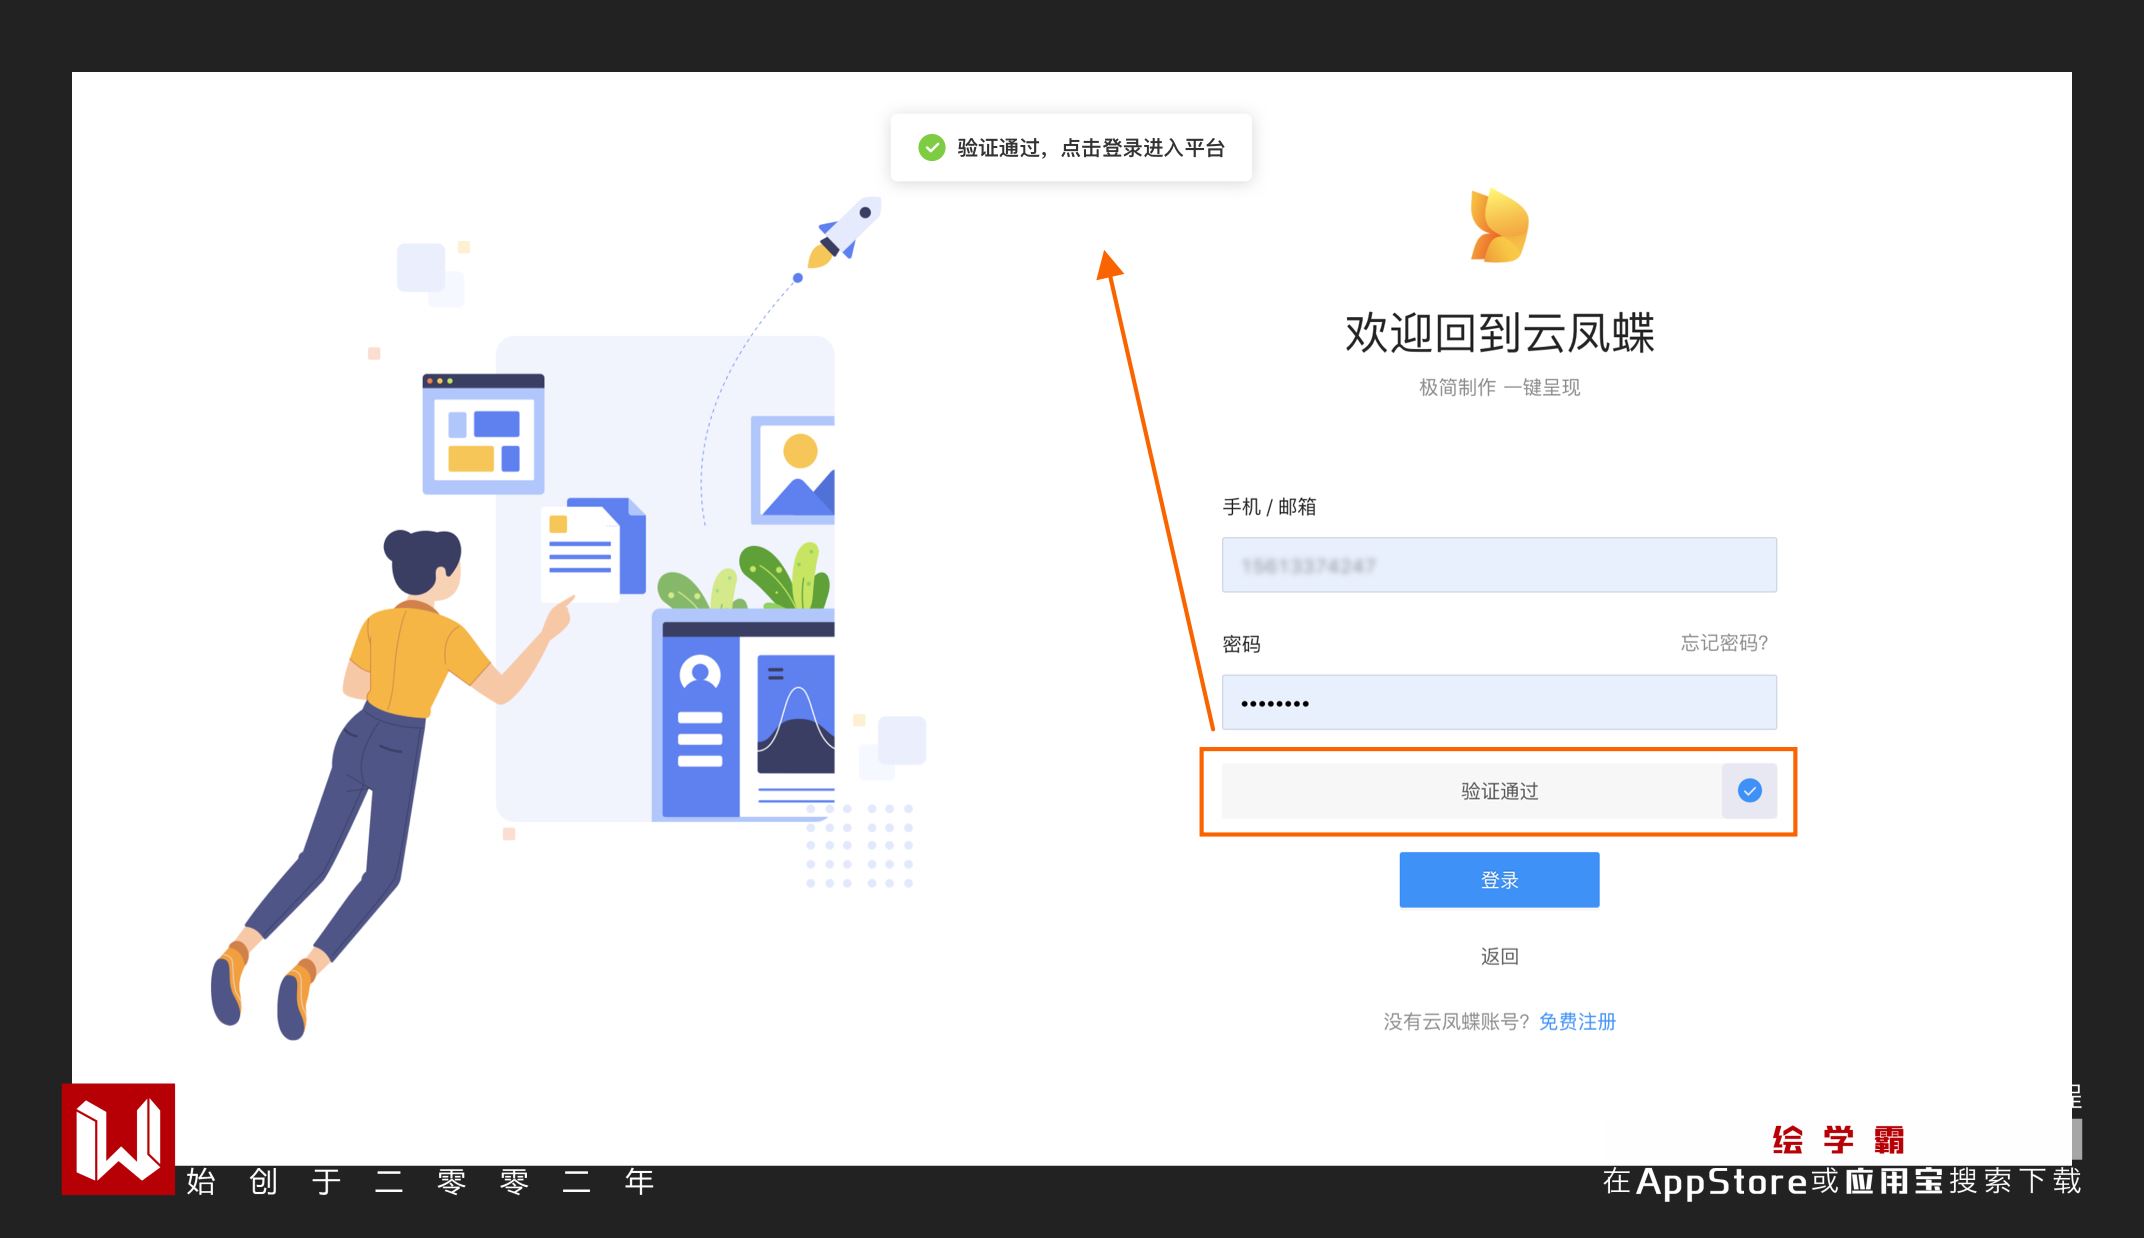Click the user profile avatar illustration
Viewport: 2144px width, 1238px height.
(700, 672)
